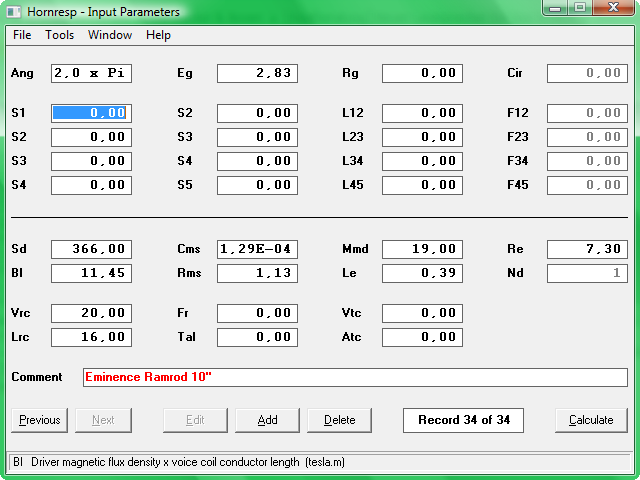Select the Ang field showing 2,0 x Pi
The width and height of the screenshot is (640, 480).
pos(91,73)
